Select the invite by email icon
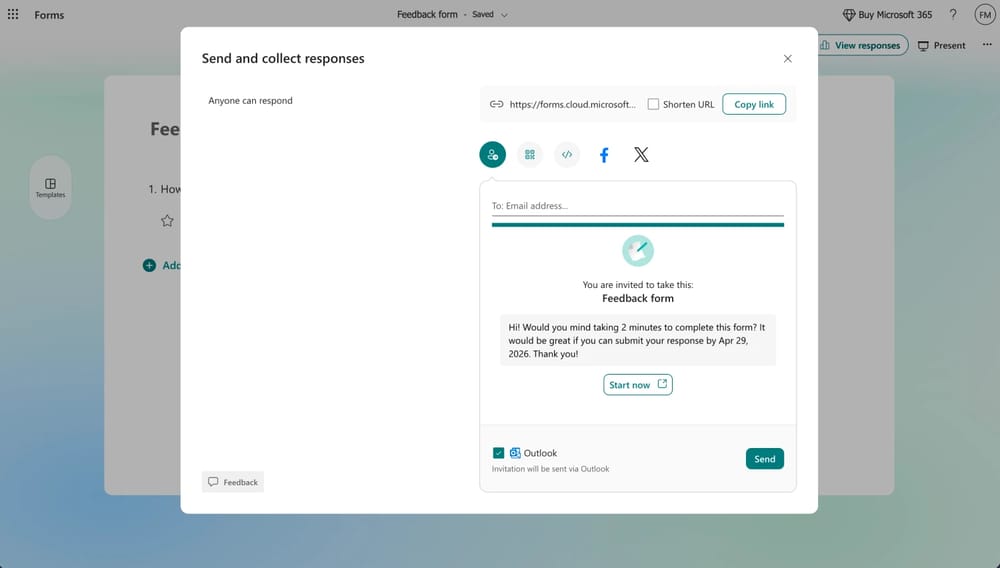Viewport: 1000px width, 568px height. point(492,155)
